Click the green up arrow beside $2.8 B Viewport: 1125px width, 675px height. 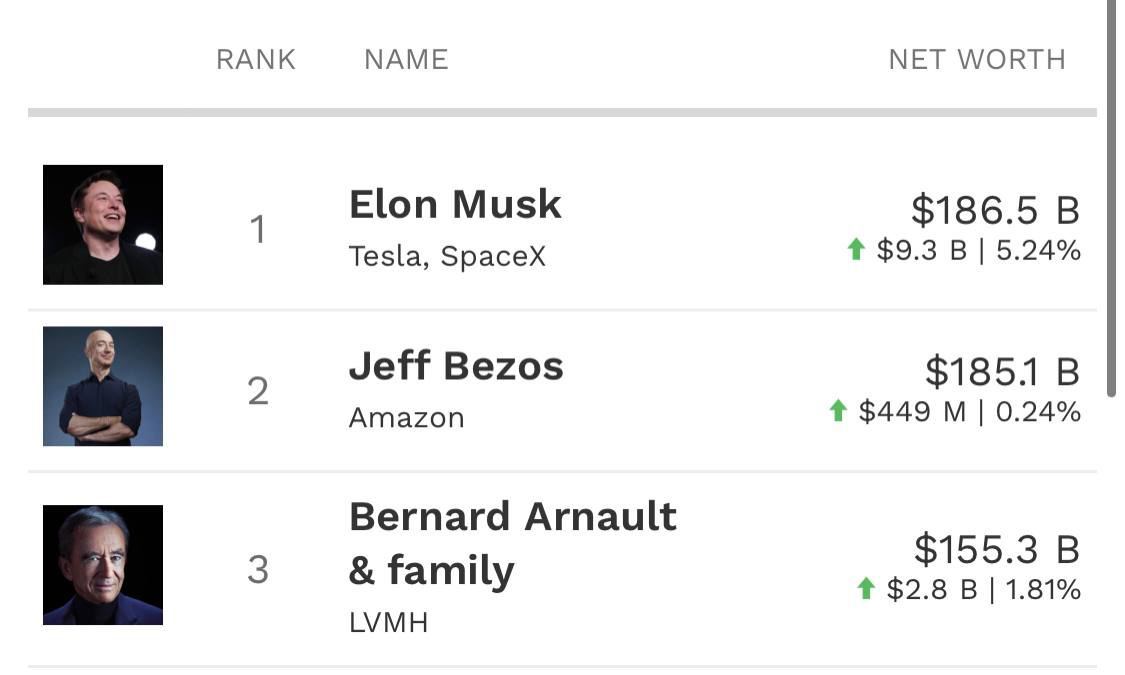(x=865, y=588)
